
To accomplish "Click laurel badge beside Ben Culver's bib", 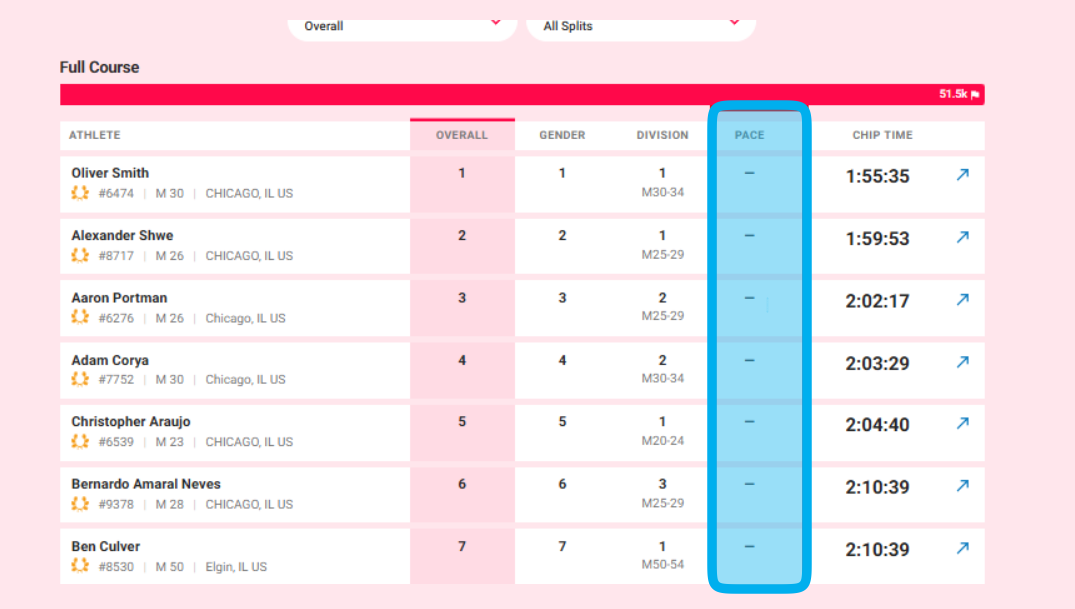I will click(x=80, y=566).
